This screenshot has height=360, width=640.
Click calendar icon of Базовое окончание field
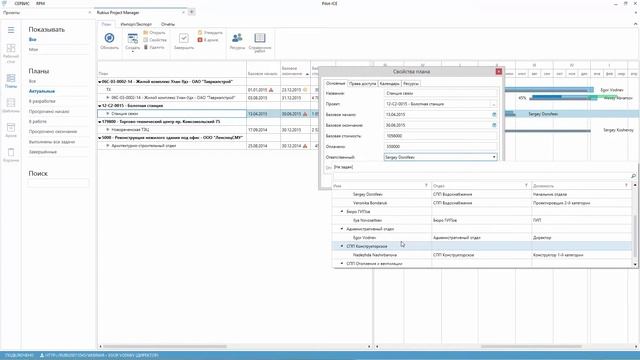(494, 125)
